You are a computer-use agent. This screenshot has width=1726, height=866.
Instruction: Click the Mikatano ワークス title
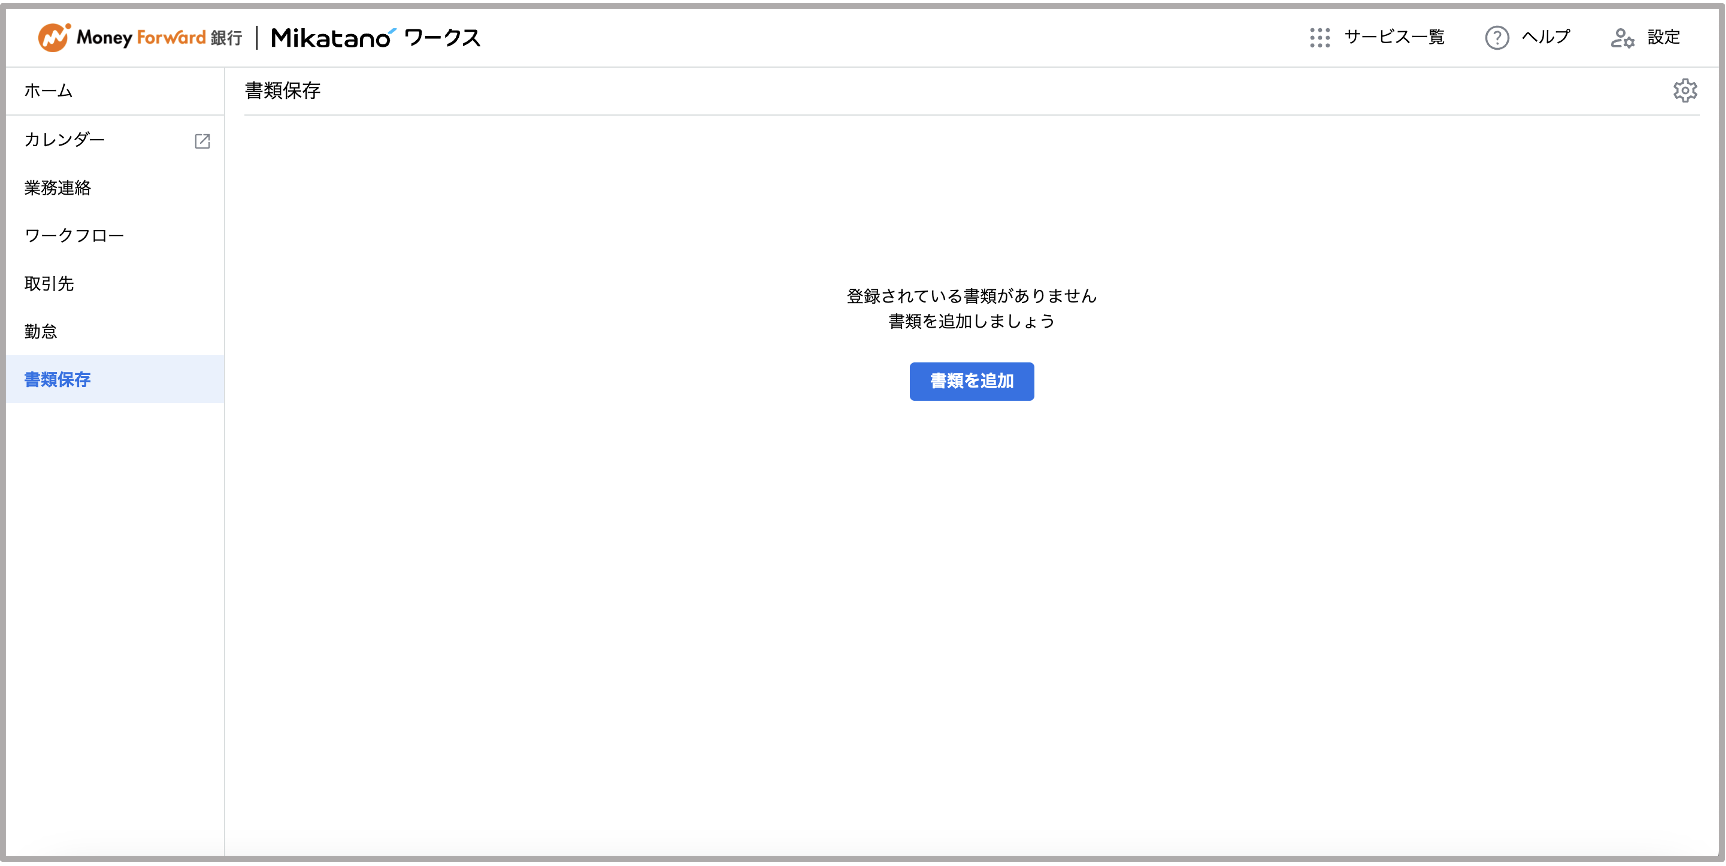pyautogui.click(x=376, y=38)
